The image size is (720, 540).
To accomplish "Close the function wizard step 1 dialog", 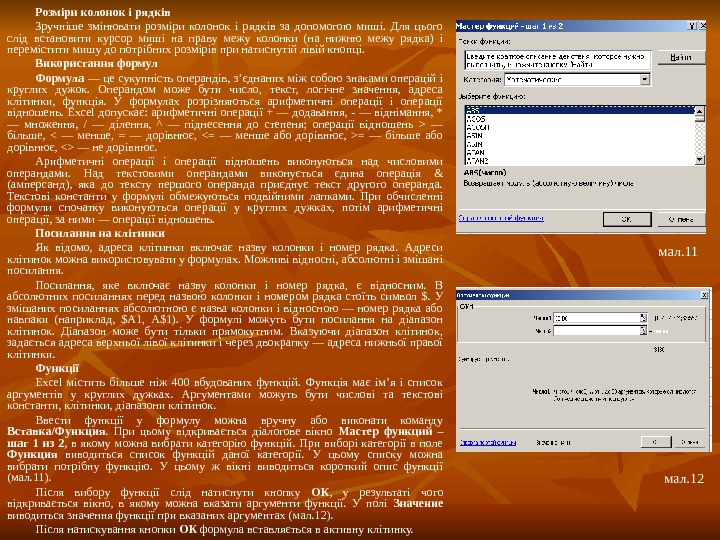I will tap(702, 26).
